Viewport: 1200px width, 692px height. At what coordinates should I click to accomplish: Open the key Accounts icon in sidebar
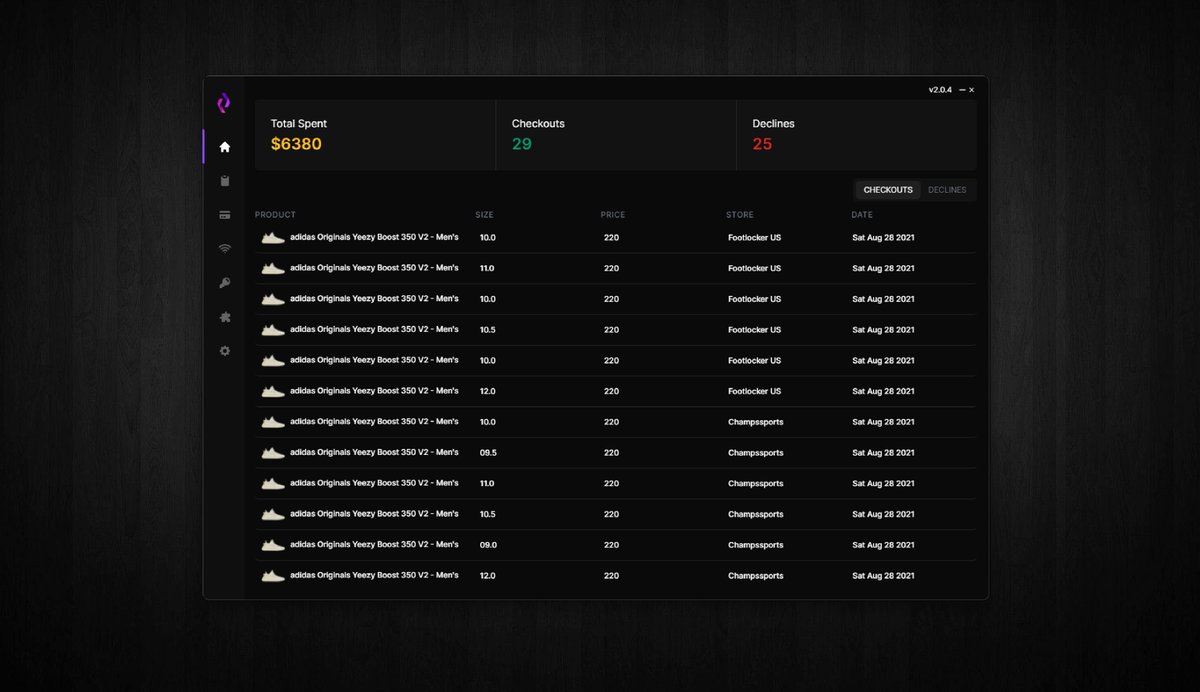(224, 283)
